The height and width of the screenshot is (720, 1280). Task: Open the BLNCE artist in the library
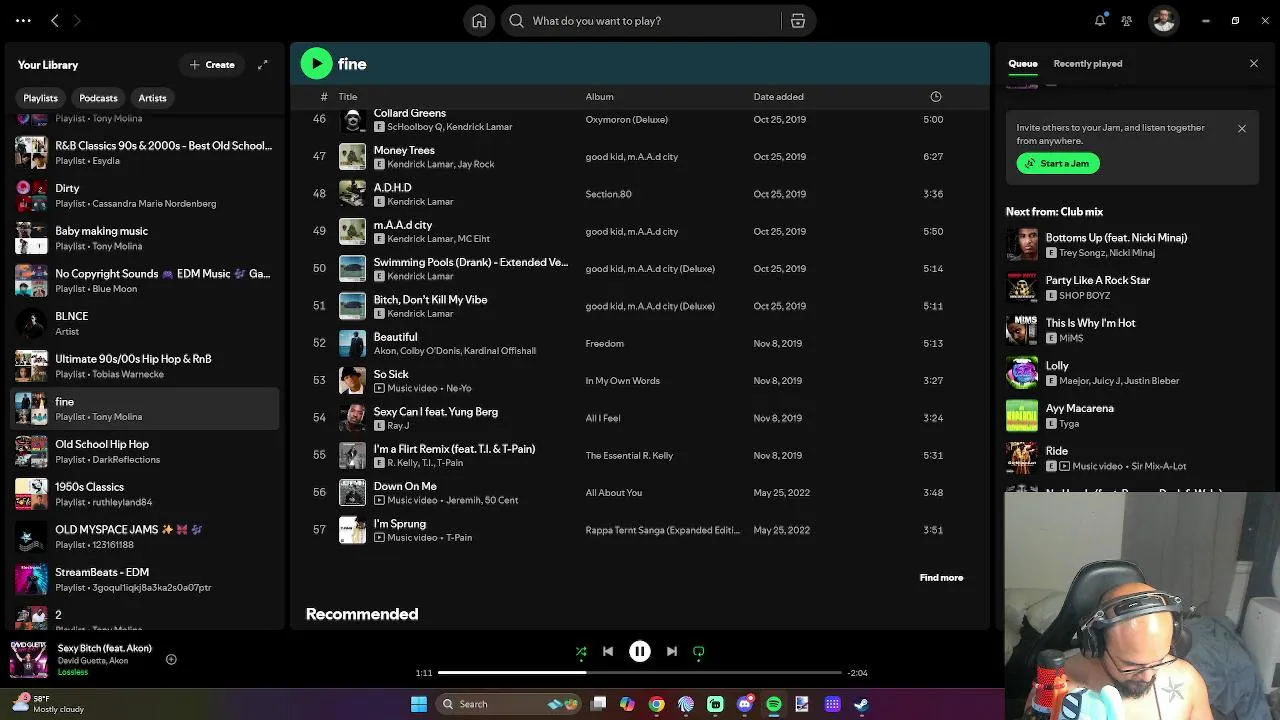(145, 323)
